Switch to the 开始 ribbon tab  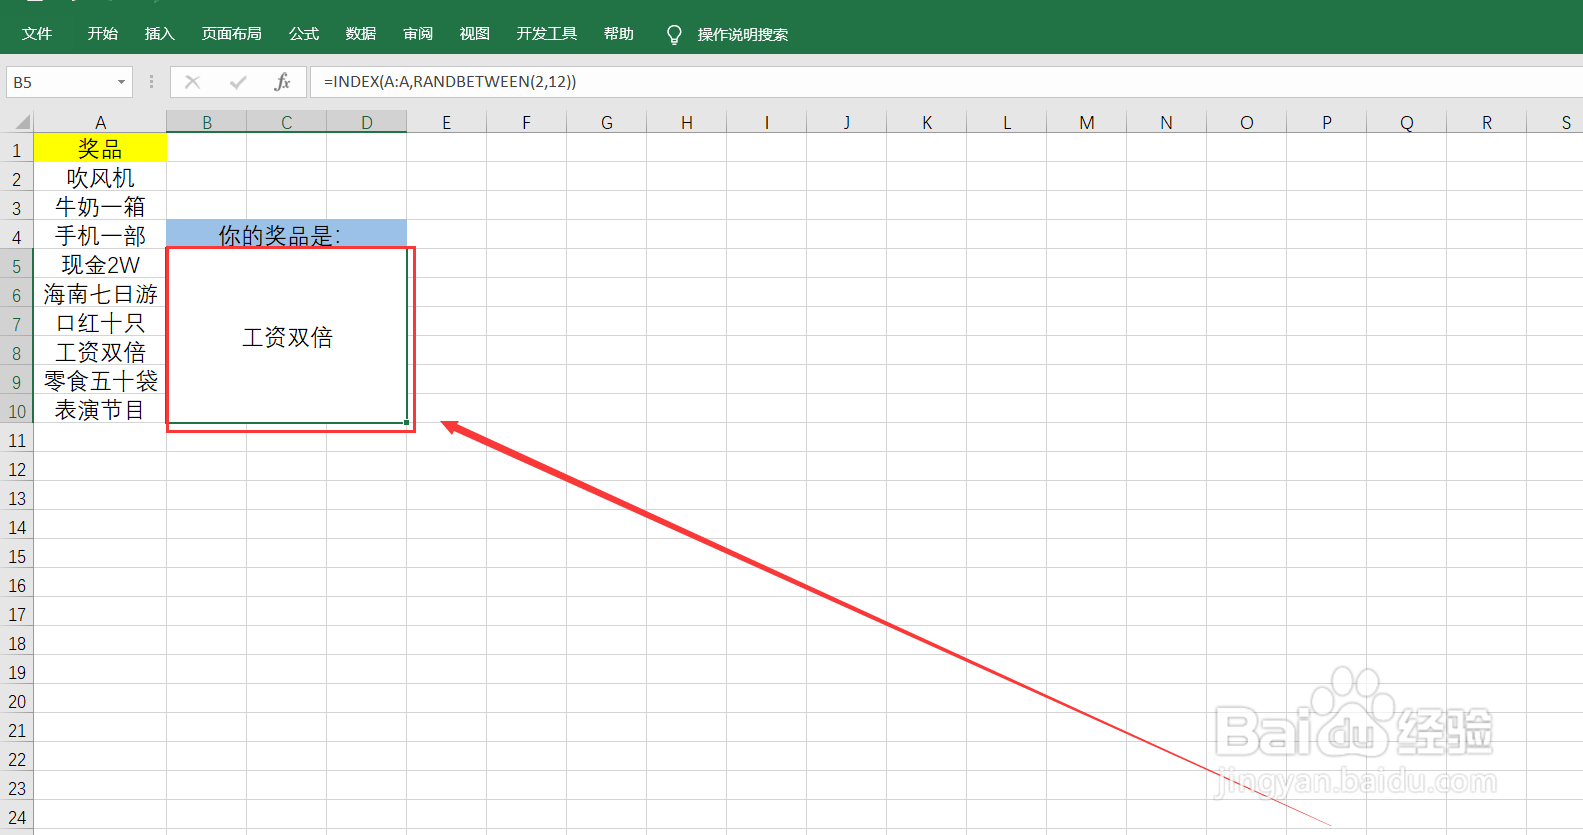(102, 34)
